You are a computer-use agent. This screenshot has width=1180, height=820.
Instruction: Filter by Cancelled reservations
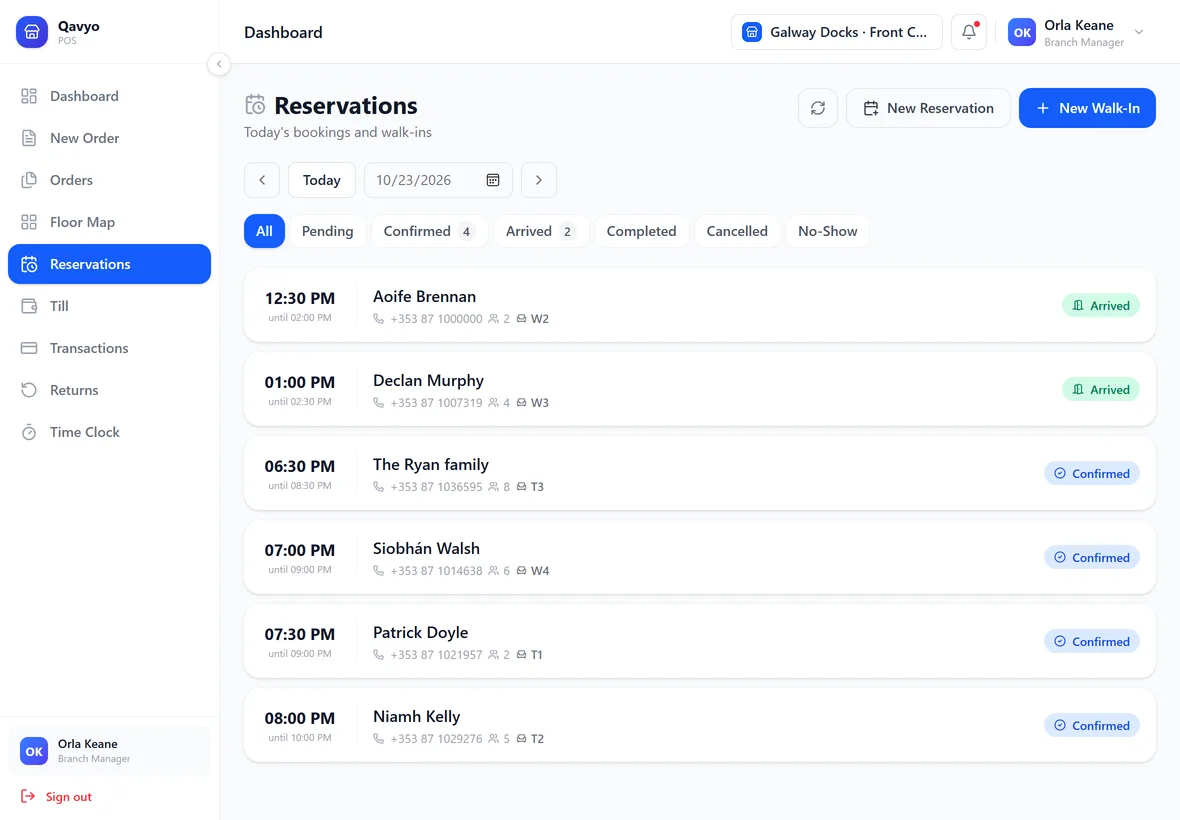pos(737,231)
